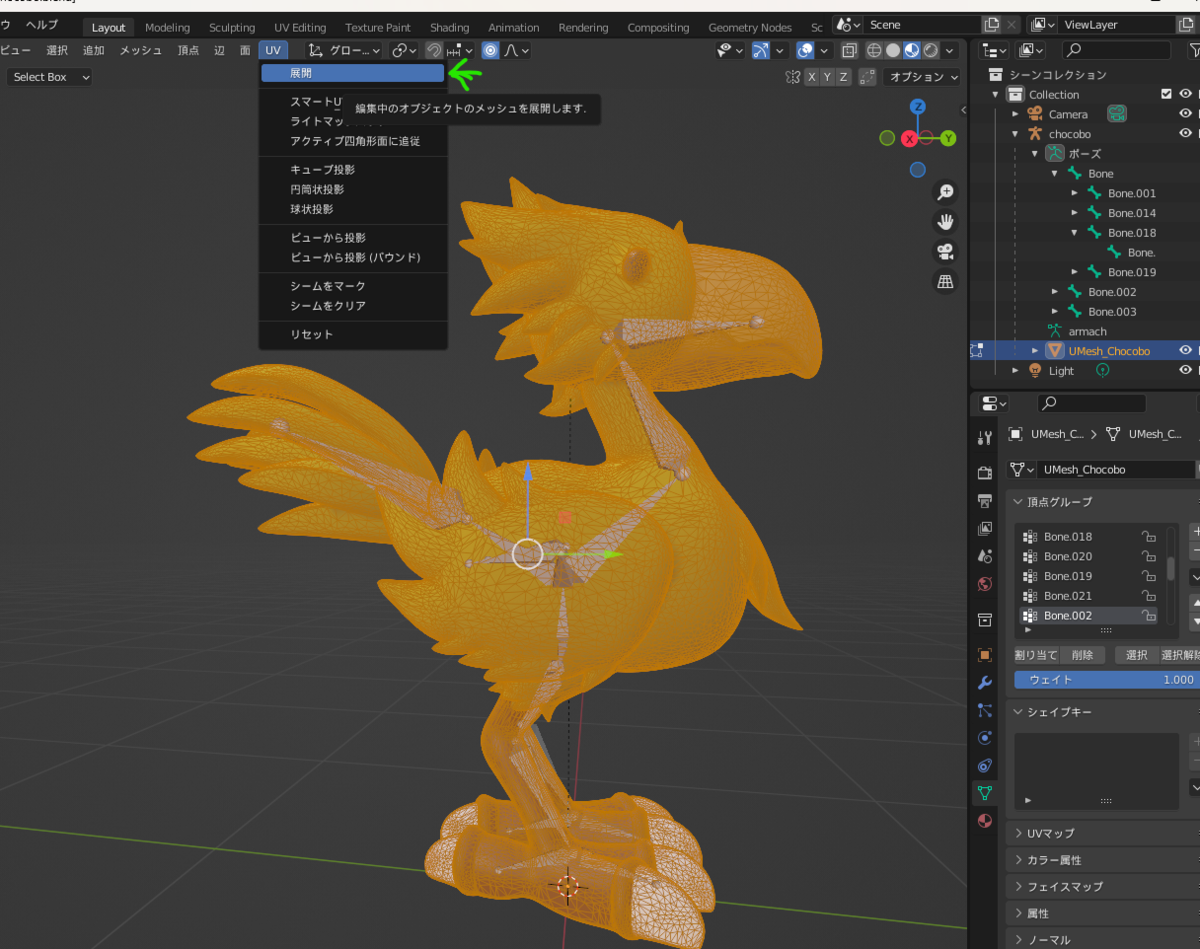Open the shading options dropdown arrow
This screenshot has width=1200, height=949.
pyautogui.click(x=950, y=50)
